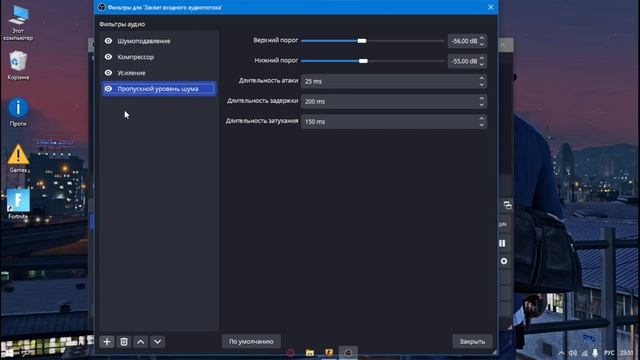Click the pause icon in the OBS window behind
Screen dimensions: 640x360
pyautogui.click(x=502, y=243)
